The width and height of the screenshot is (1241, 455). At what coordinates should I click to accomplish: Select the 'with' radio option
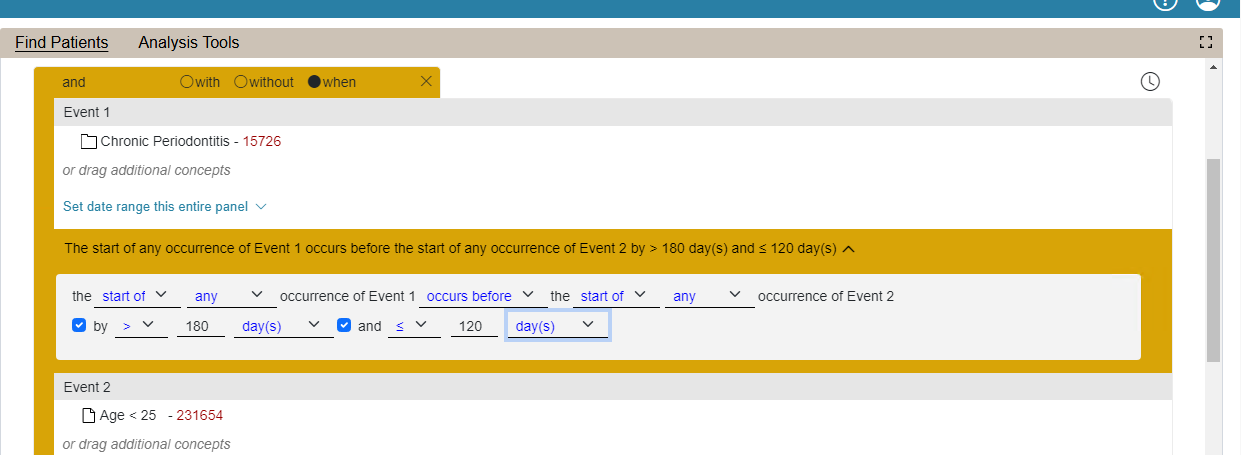point(186,82)
